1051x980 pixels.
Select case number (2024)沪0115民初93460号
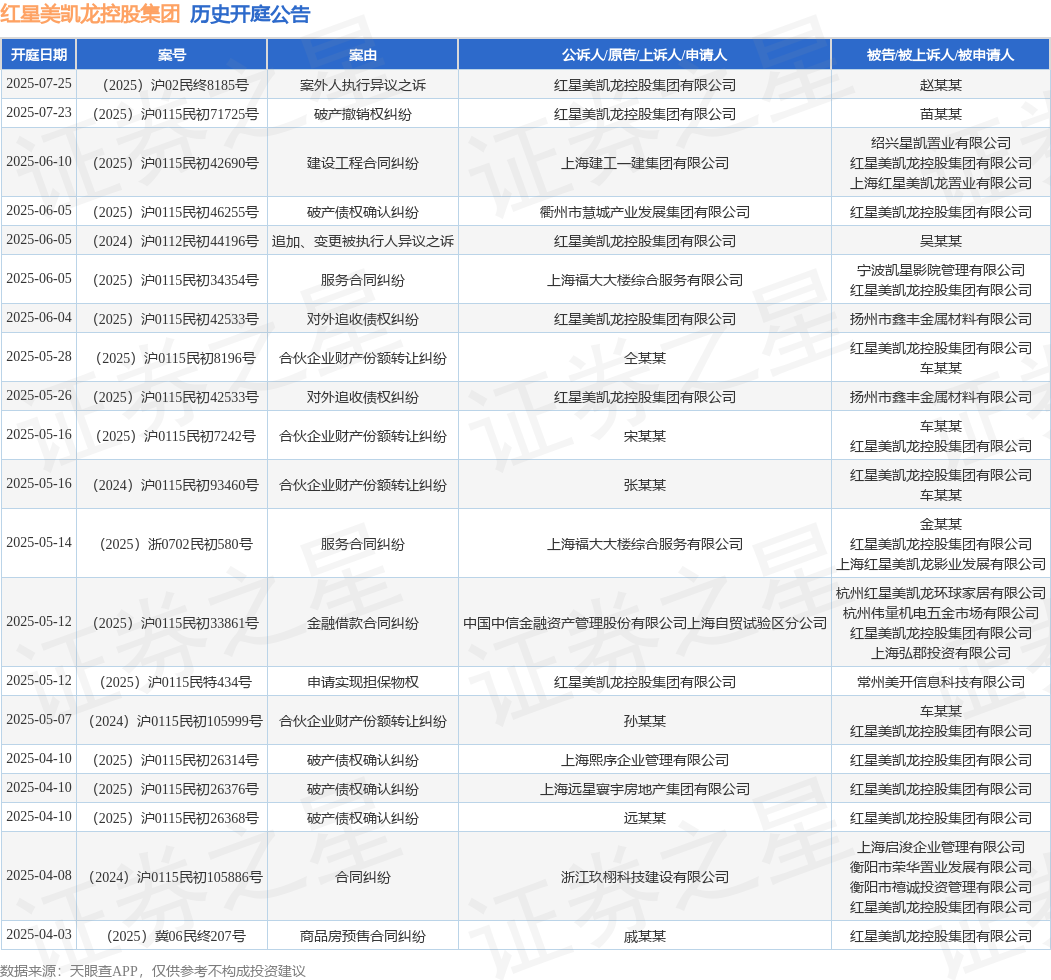point(172,485)
